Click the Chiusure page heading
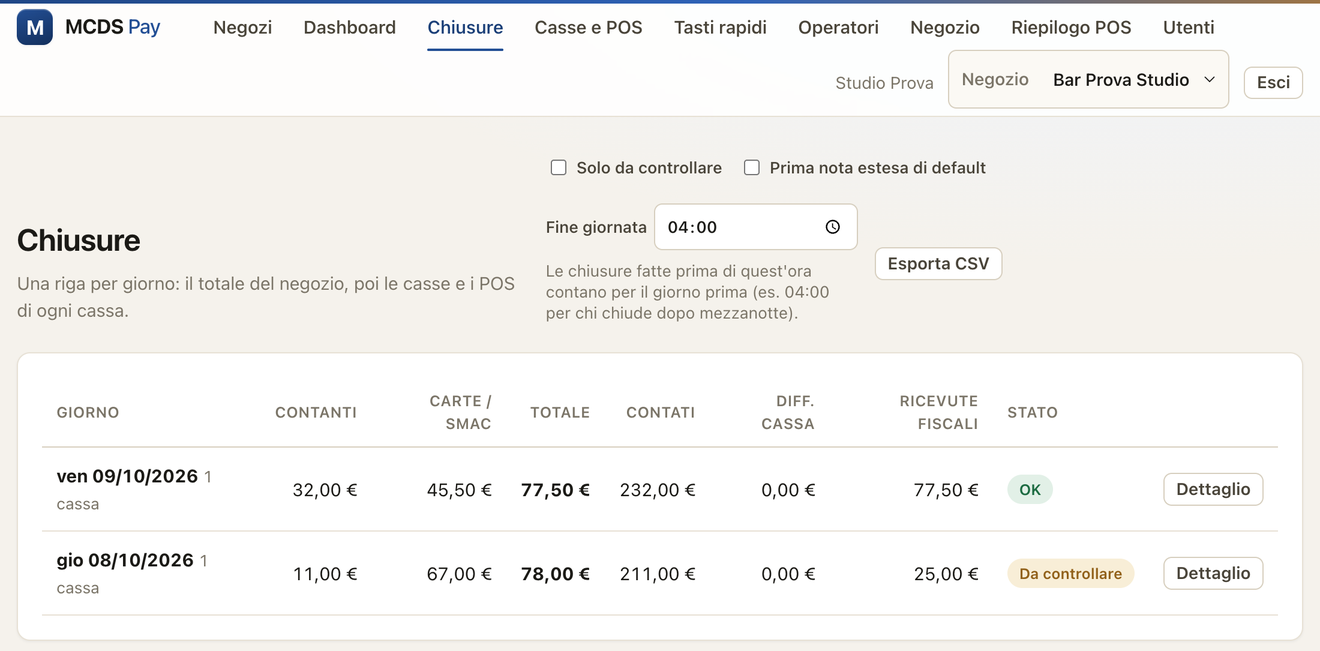The height and width of the screenshot is (651, 1320). click(x=79, y=241)
